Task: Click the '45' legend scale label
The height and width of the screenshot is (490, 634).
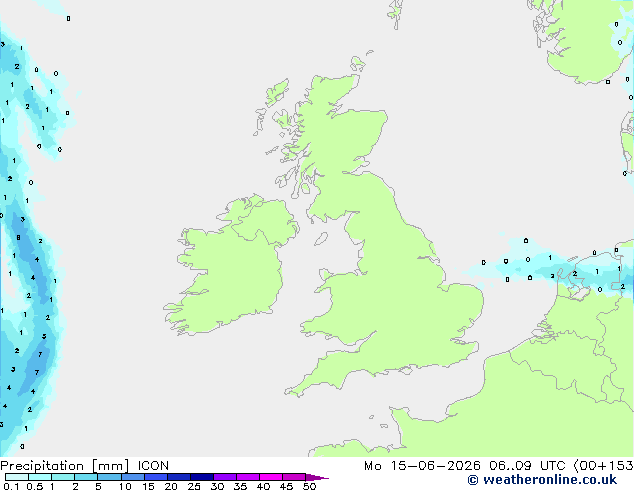Action: point(286,486)
